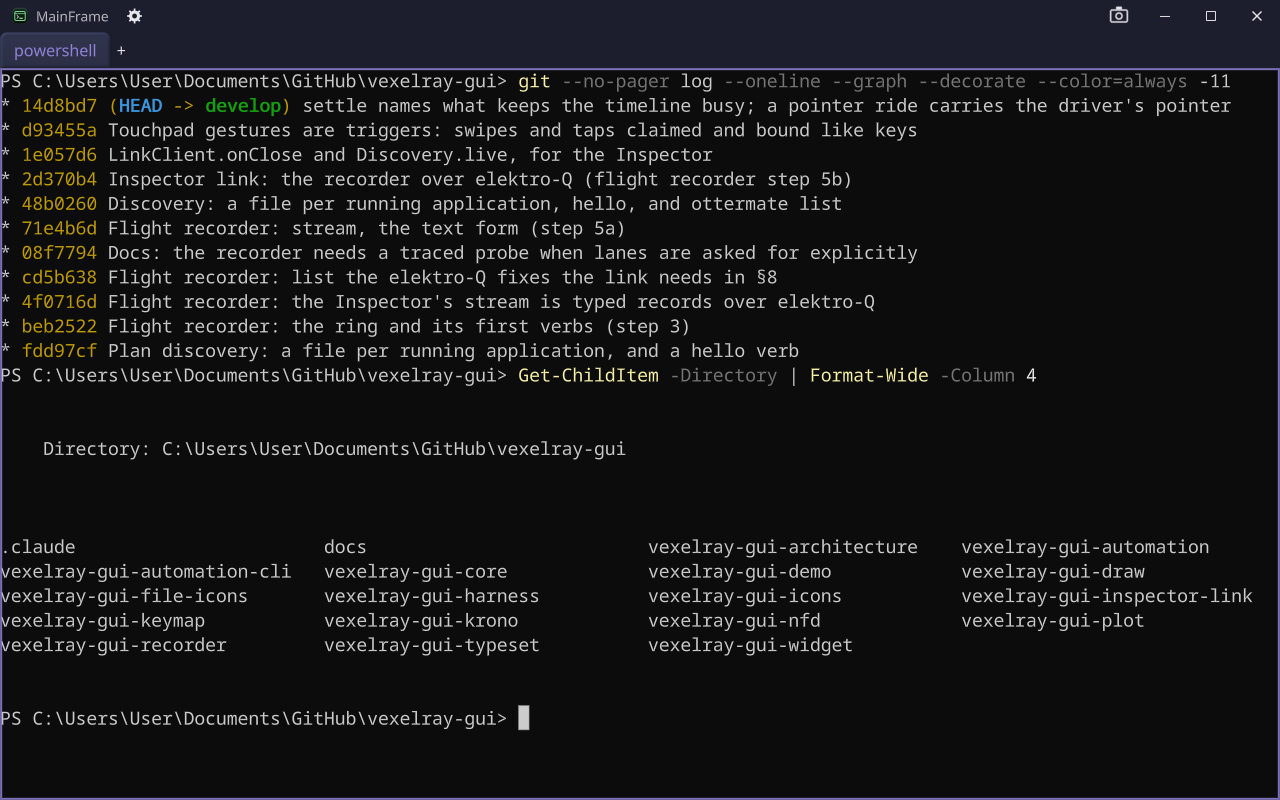Take a screenshot with the camera icon
Viewport: 1280px width, 800px height.
coord(1119,15)
